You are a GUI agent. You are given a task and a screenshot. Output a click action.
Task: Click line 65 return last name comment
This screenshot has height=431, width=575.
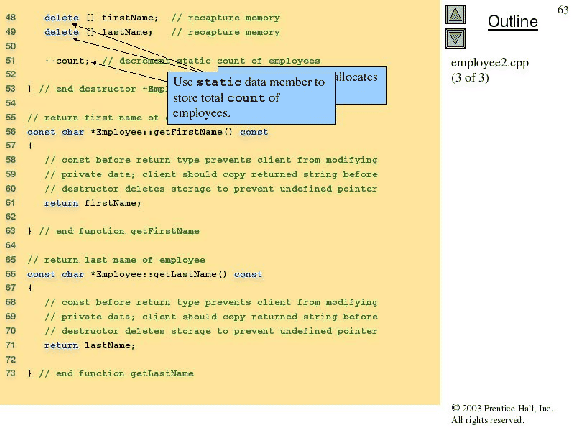(116, 260)
